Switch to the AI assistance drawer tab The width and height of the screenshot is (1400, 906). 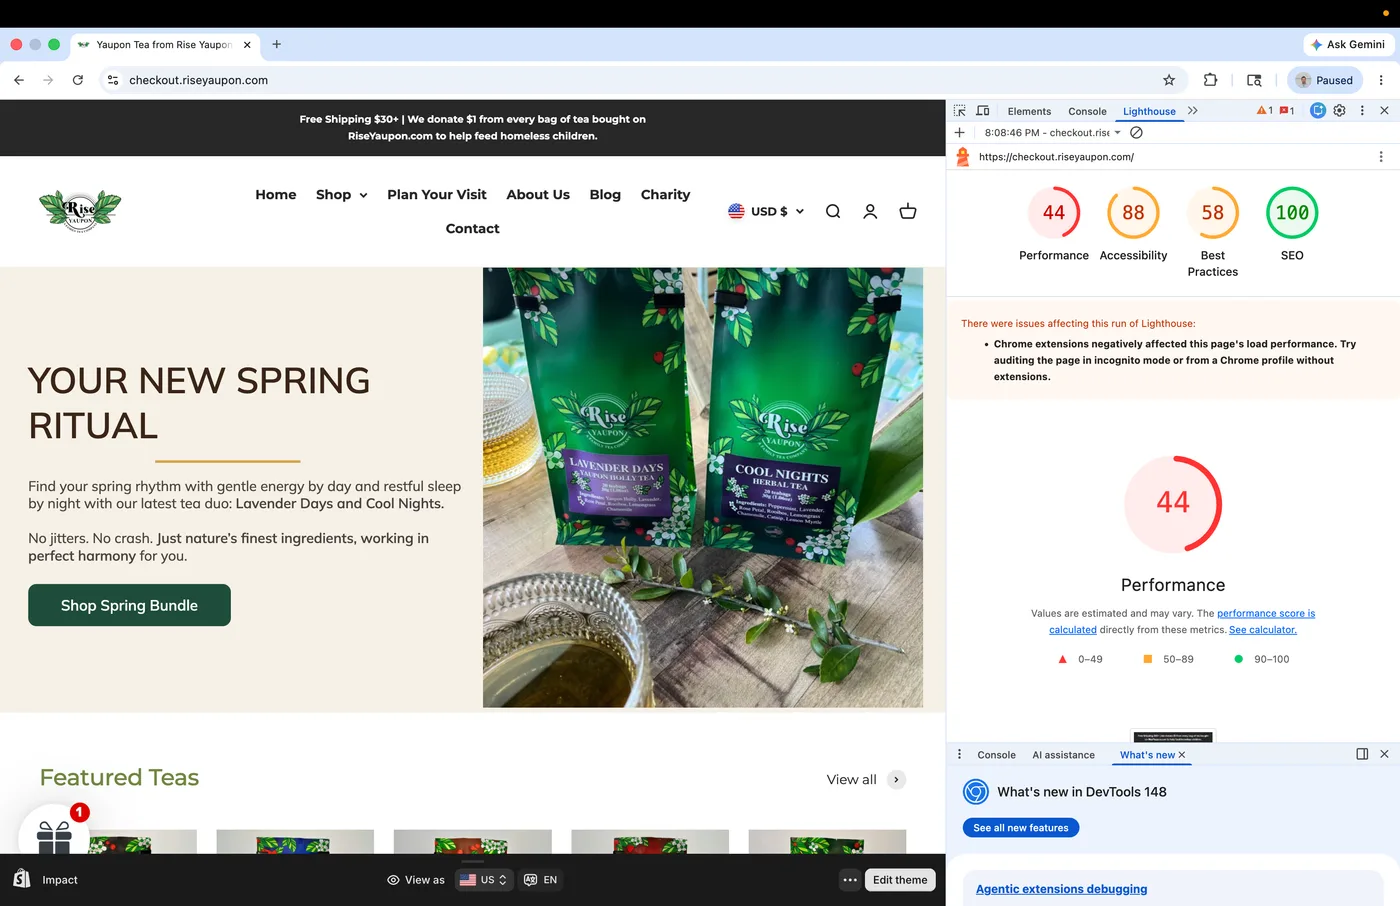(x=1063, y=755)
